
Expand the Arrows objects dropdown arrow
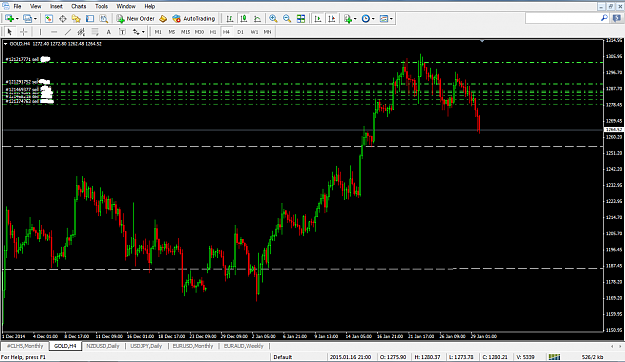click(143, 32)
